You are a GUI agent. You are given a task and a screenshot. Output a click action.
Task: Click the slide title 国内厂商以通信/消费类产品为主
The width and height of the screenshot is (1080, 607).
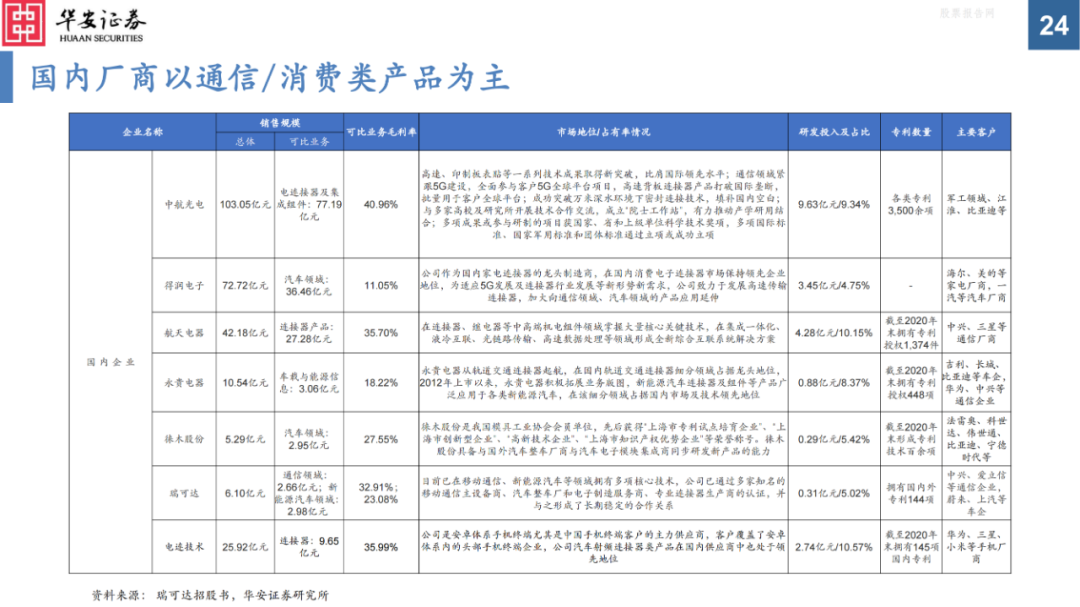pos(269,78)
